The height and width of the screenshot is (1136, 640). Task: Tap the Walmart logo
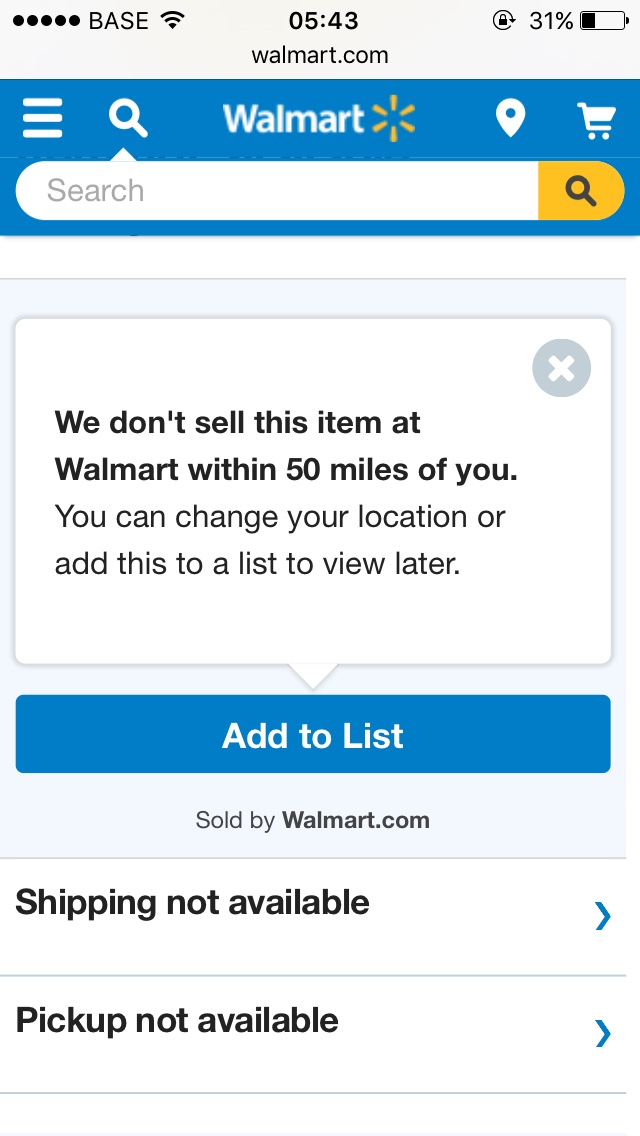point(319,119)
